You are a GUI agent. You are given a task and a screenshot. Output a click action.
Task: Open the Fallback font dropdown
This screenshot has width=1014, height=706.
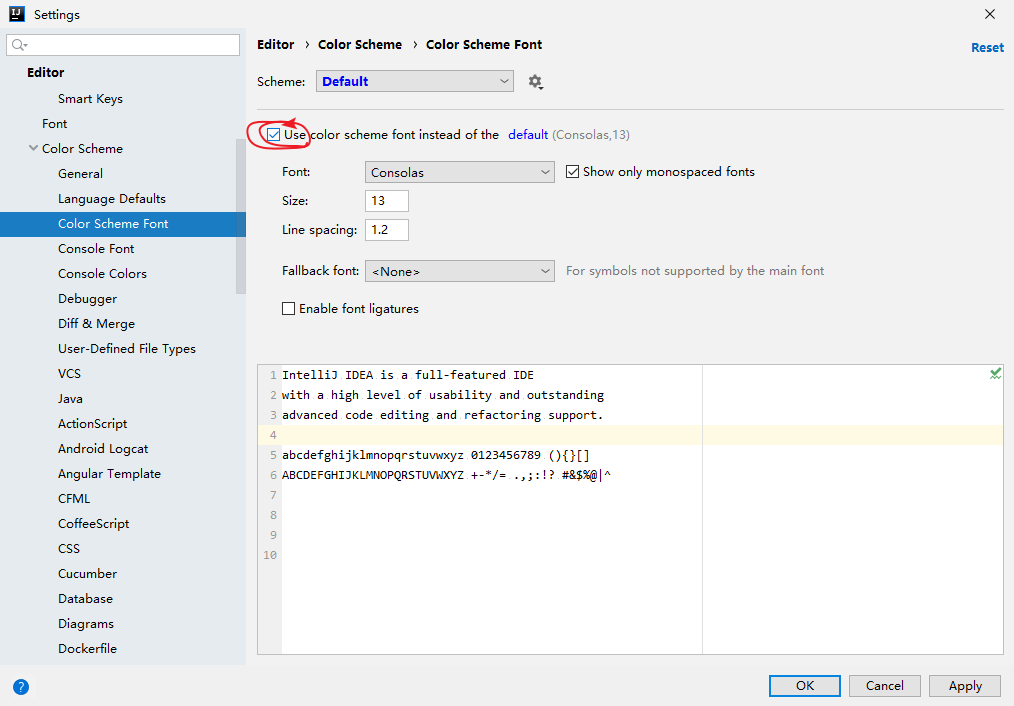click(x=460, y=271)
